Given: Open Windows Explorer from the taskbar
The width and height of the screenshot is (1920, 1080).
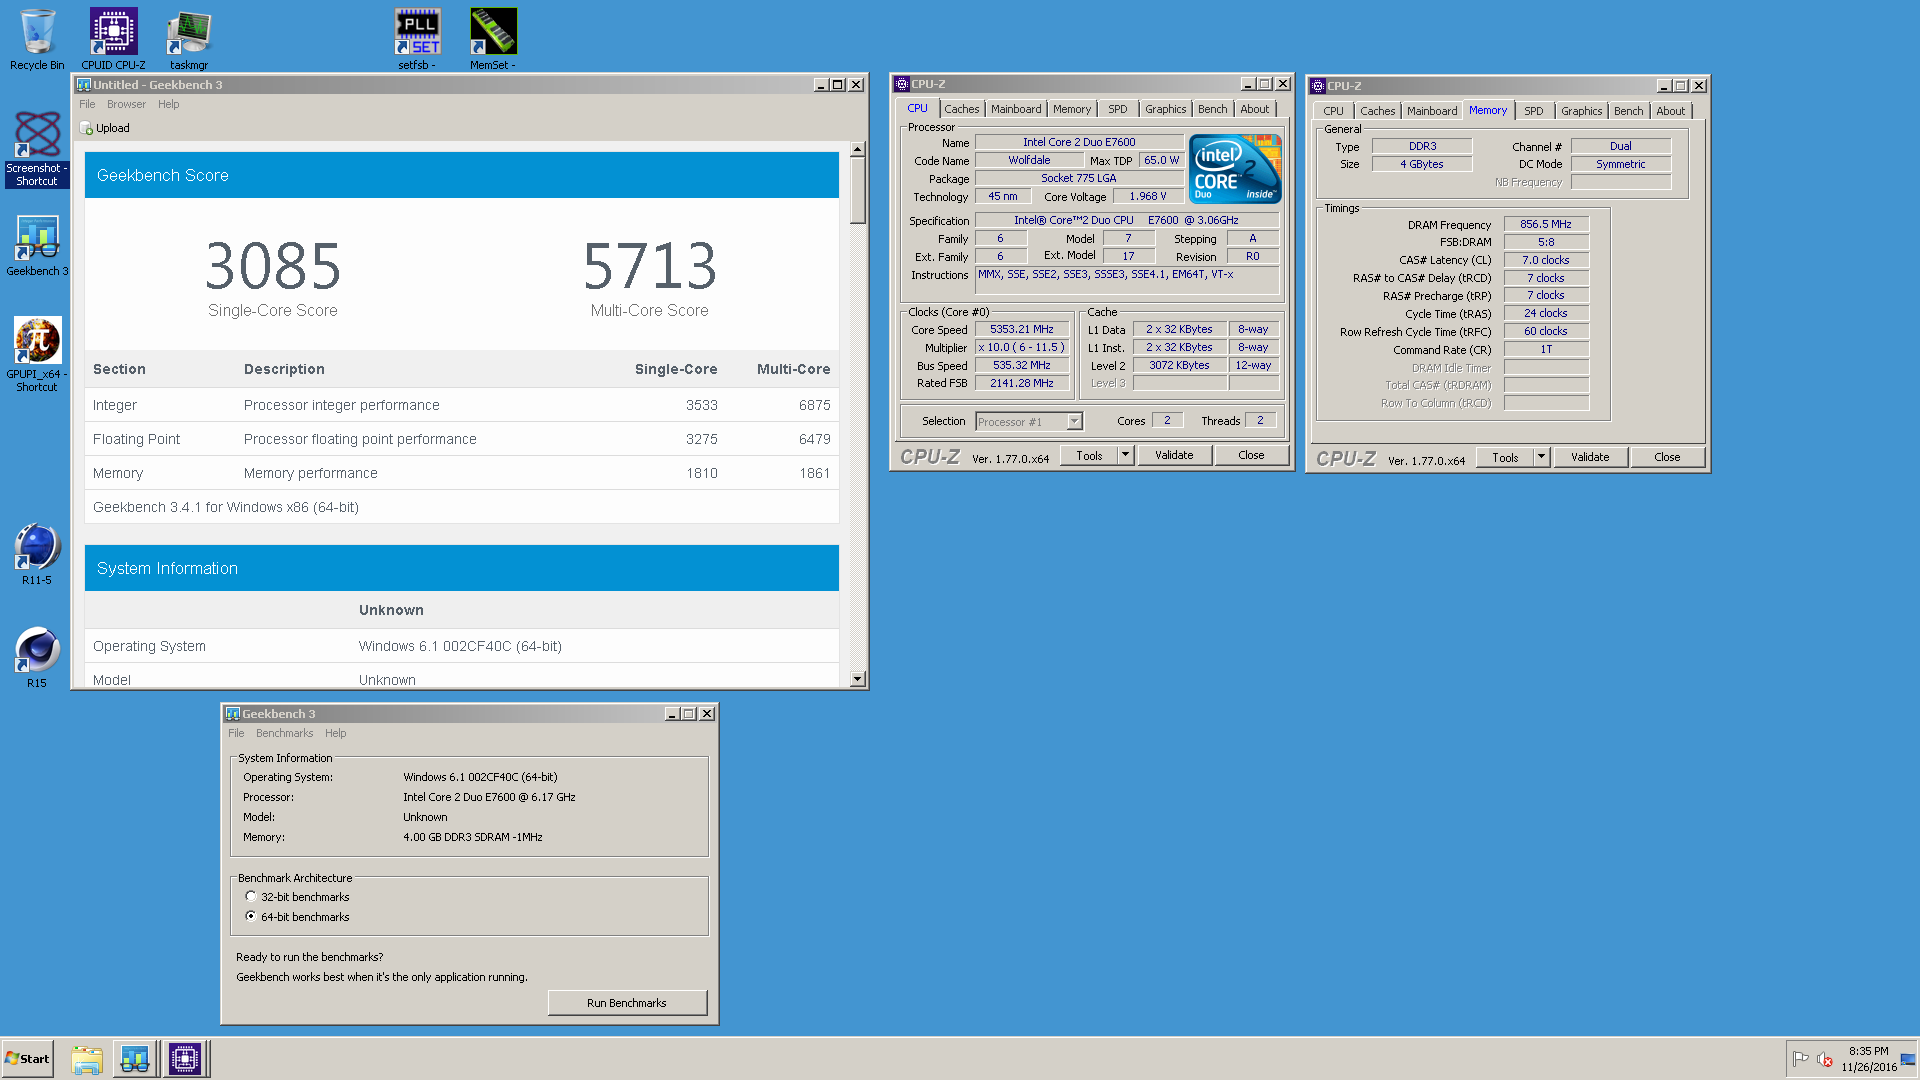Looking at the screenshot, I should 87,1059.
